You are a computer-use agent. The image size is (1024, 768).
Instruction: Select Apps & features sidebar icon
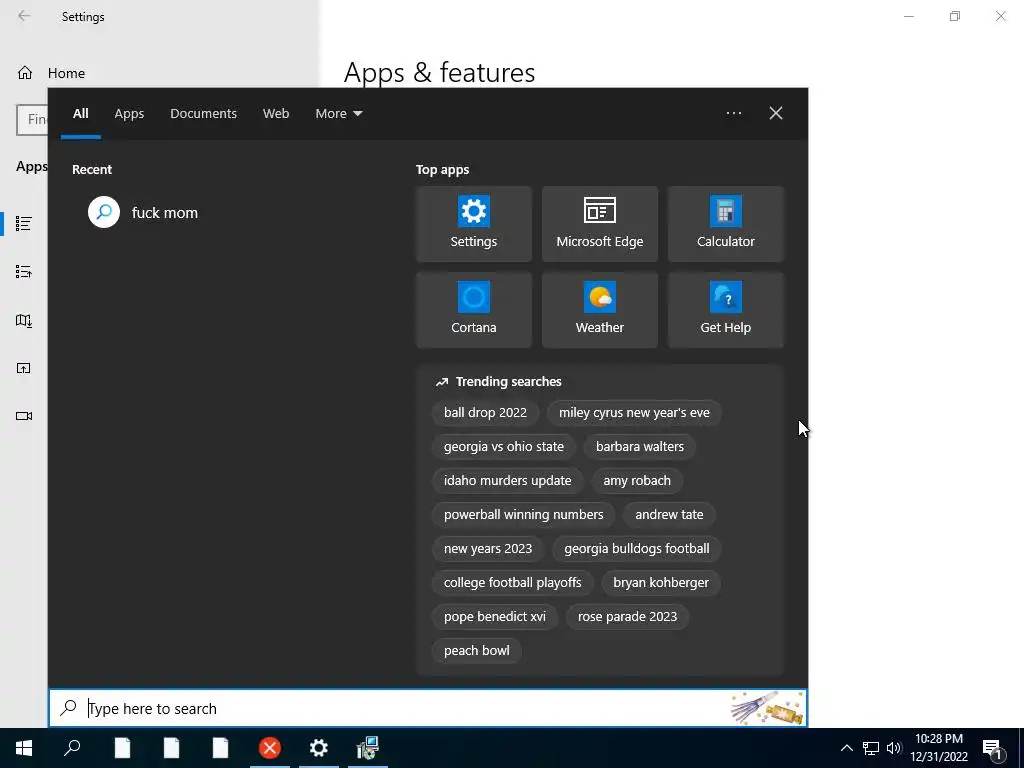point(24,223)
